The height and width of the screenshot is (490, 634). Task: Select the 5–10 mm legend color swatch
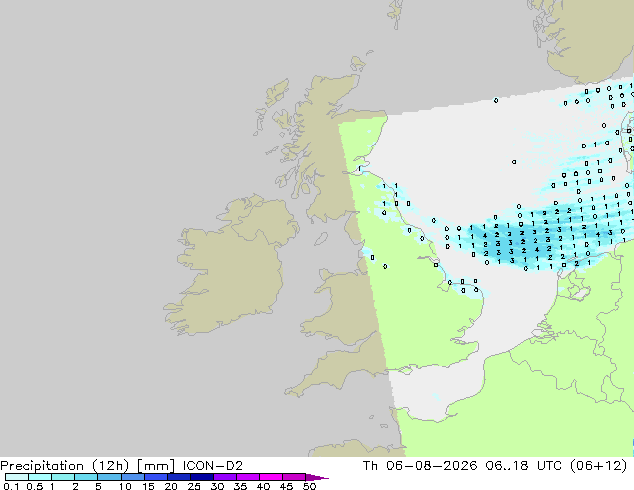[109, 477]
